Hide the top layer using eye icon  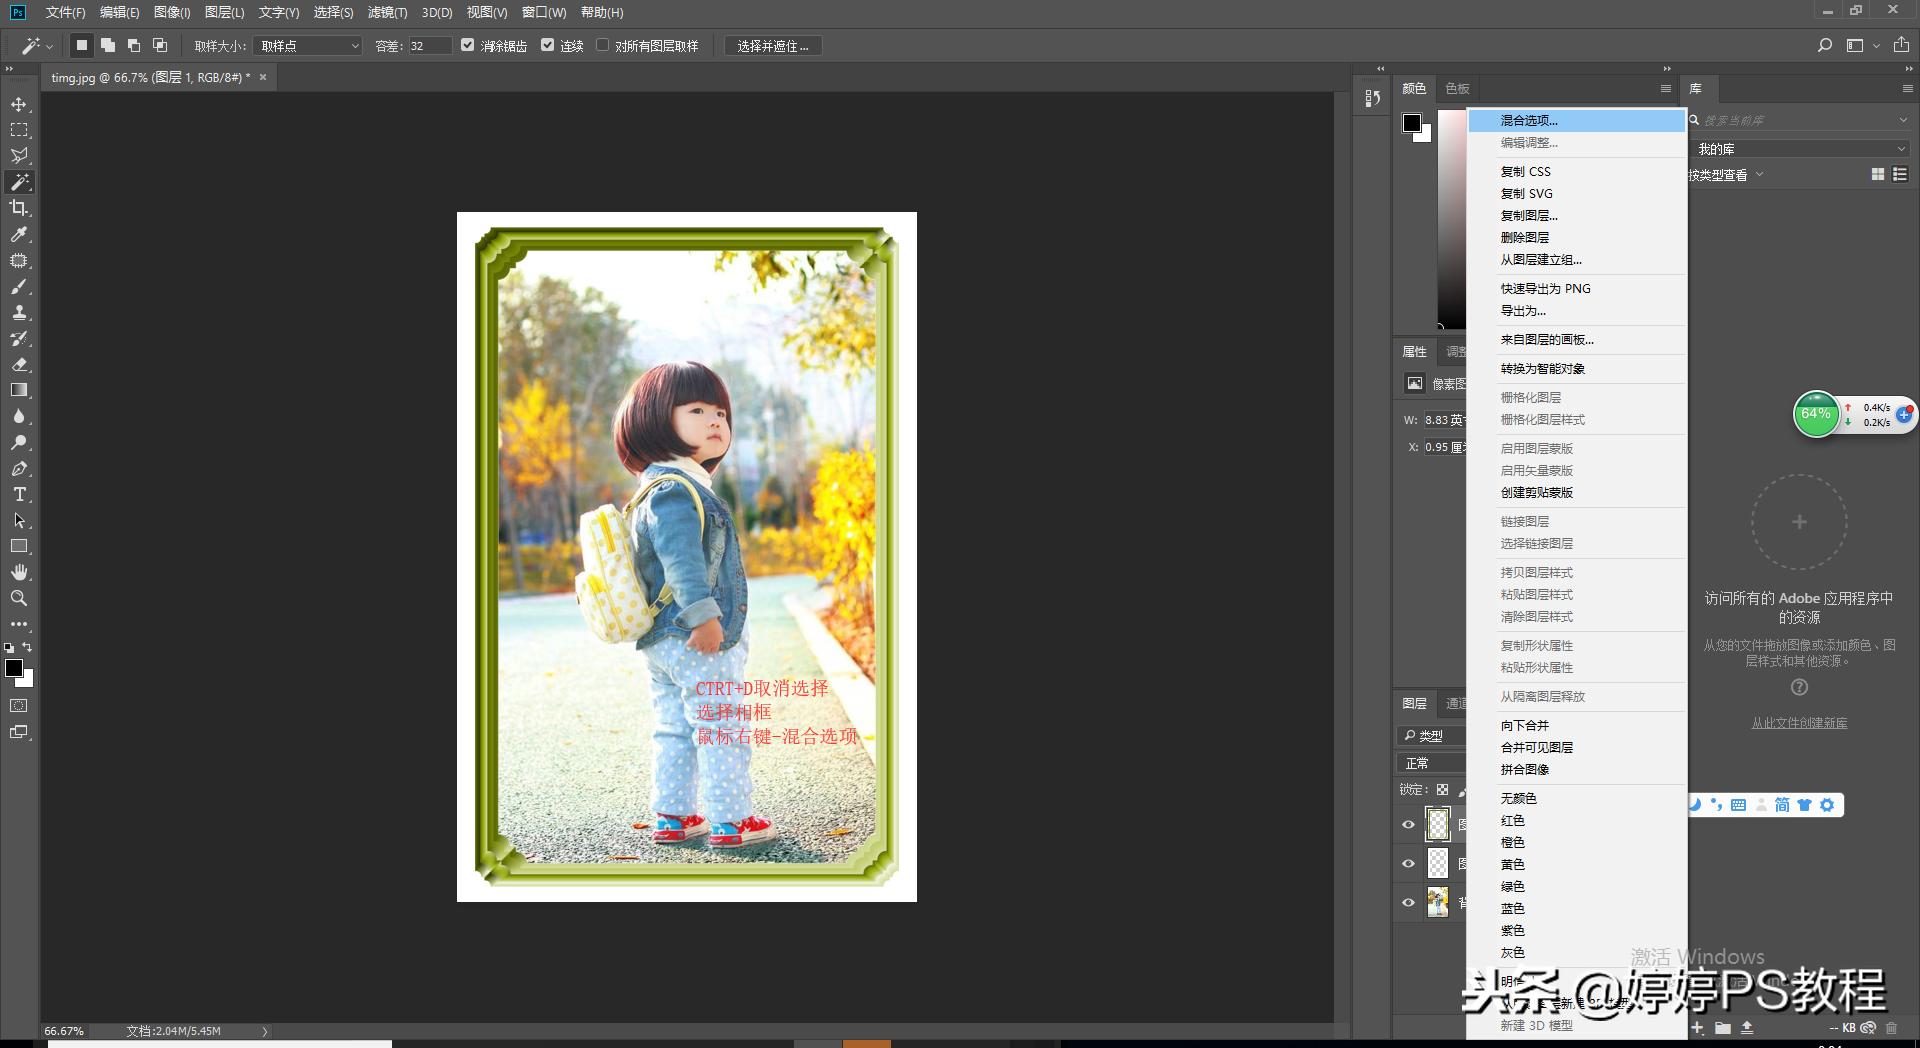(1408, 825)
